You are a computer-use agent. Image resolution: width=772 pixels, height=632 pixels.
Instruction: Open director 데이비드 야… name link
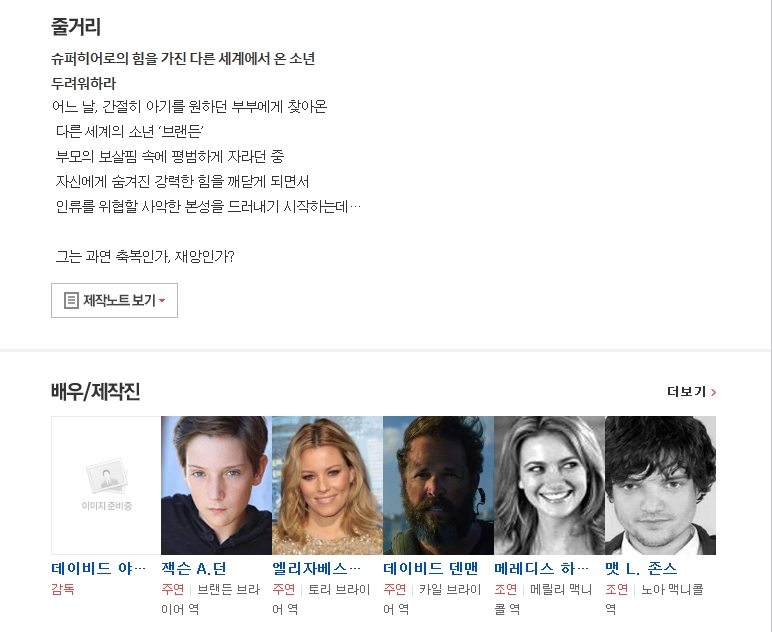[x=99, y=568]
